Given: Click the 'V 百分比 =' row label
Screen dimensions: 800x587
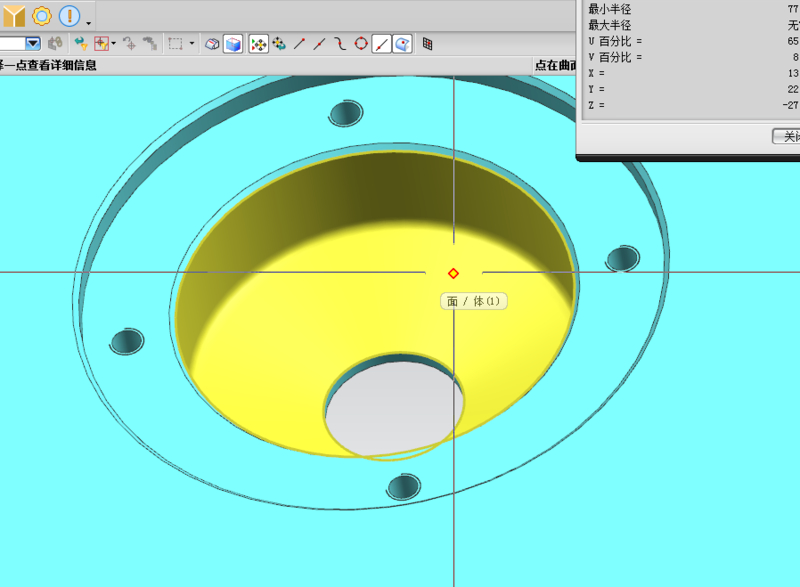Looking at the screenshot, I should pyautogui.click(x=615, y=57).
